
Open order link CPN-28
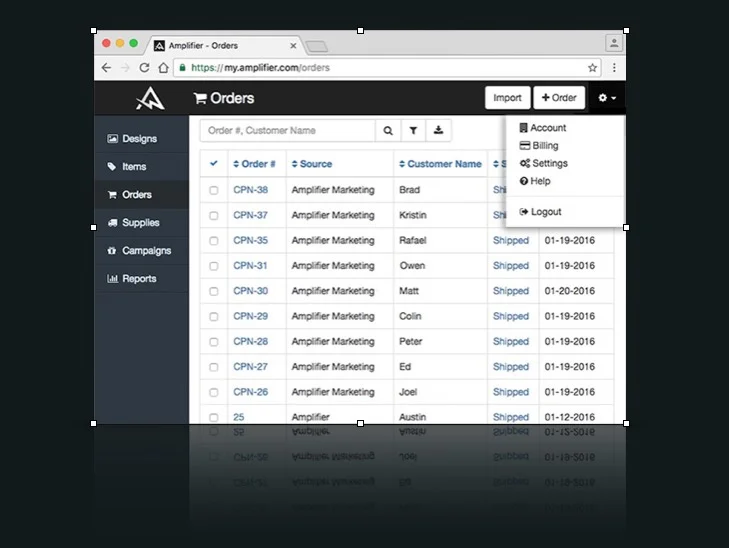tap(251, 341)
